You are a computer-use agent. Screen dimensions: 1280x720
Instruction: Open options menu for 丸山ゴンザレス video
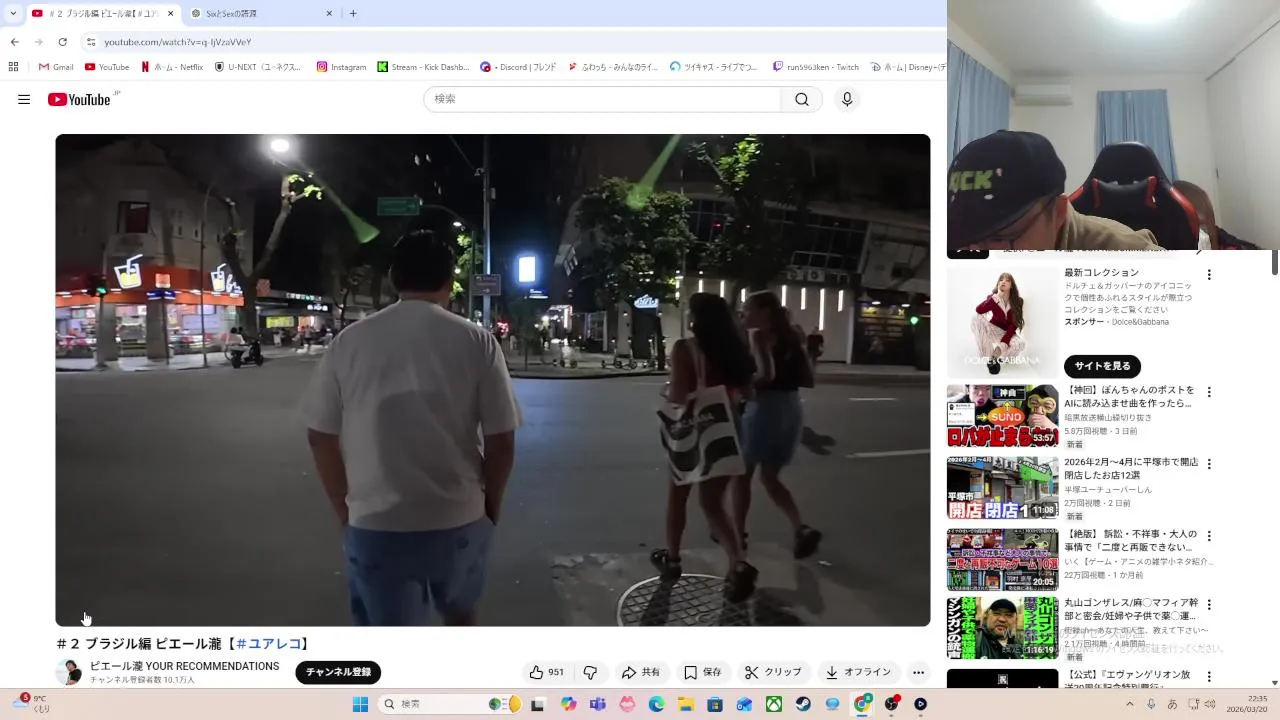[x=1209, y=605]
